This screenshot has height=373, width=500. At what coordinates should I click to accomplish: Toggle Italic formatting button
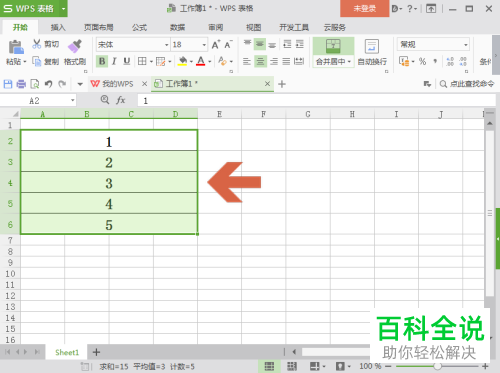[114, 61]
